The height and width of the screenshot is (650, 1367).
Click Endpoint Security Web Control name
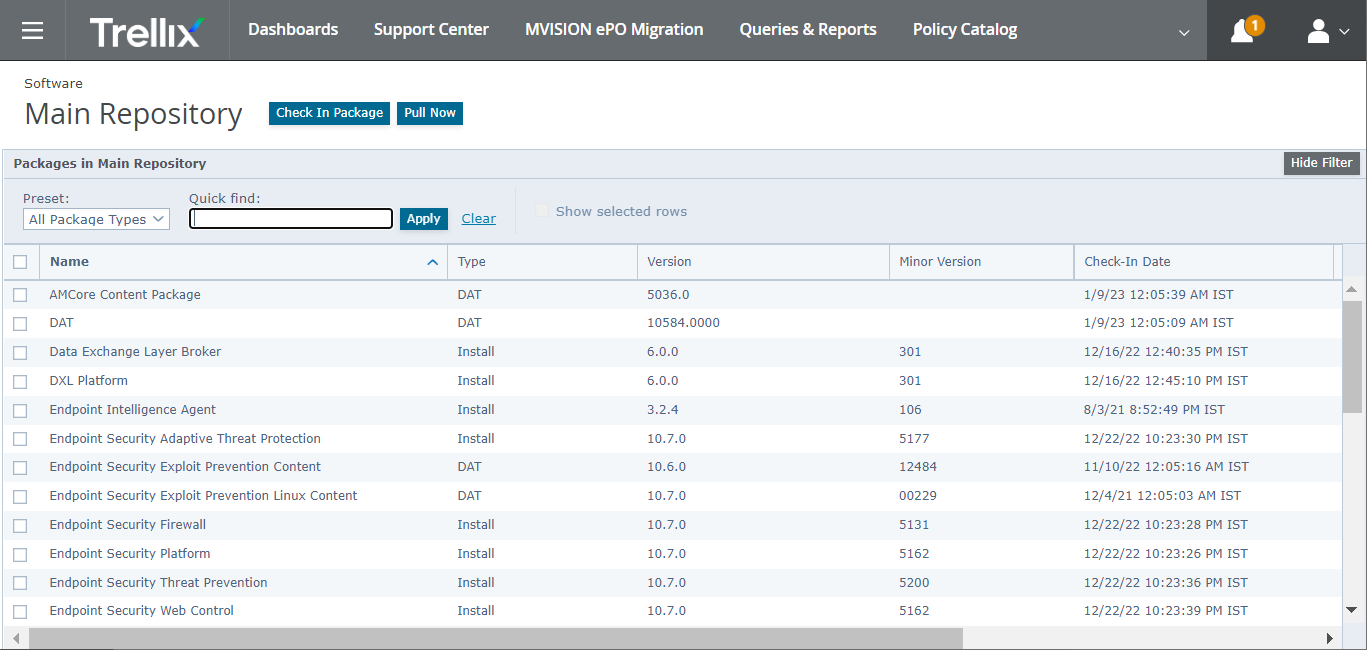point(142,611)
